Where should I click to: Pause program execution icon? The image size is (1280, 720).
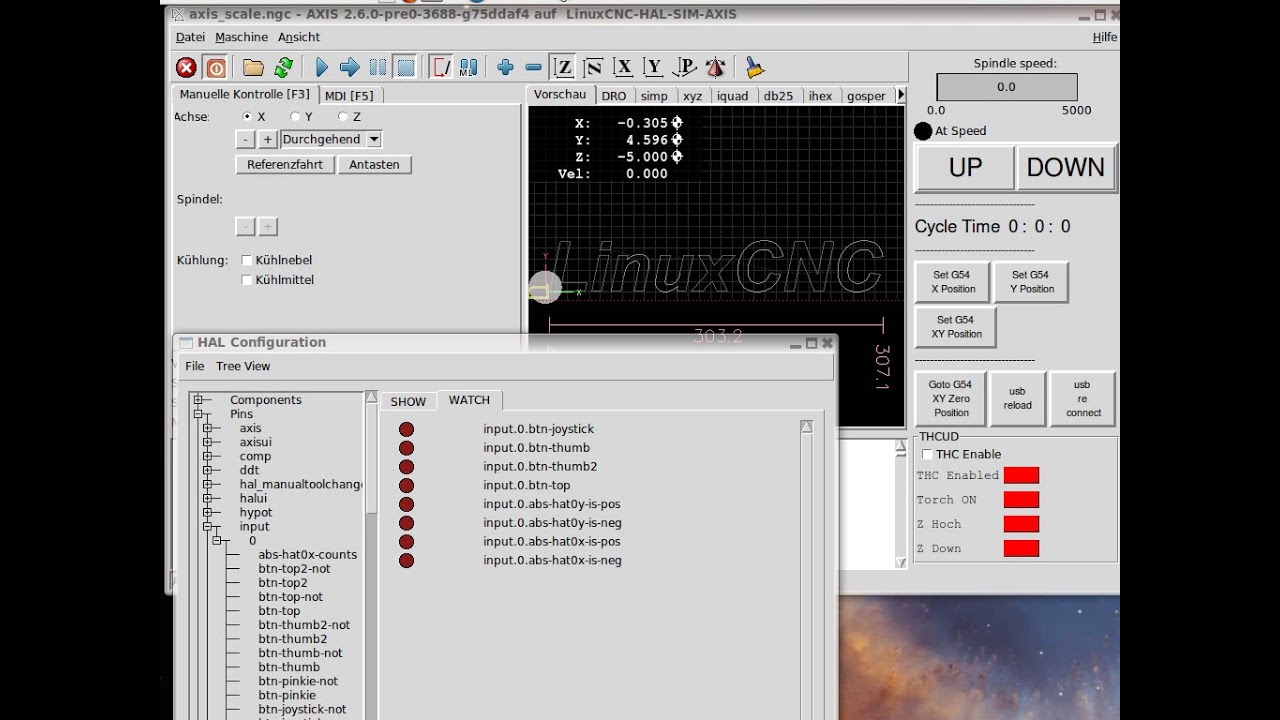coord(378,68)
